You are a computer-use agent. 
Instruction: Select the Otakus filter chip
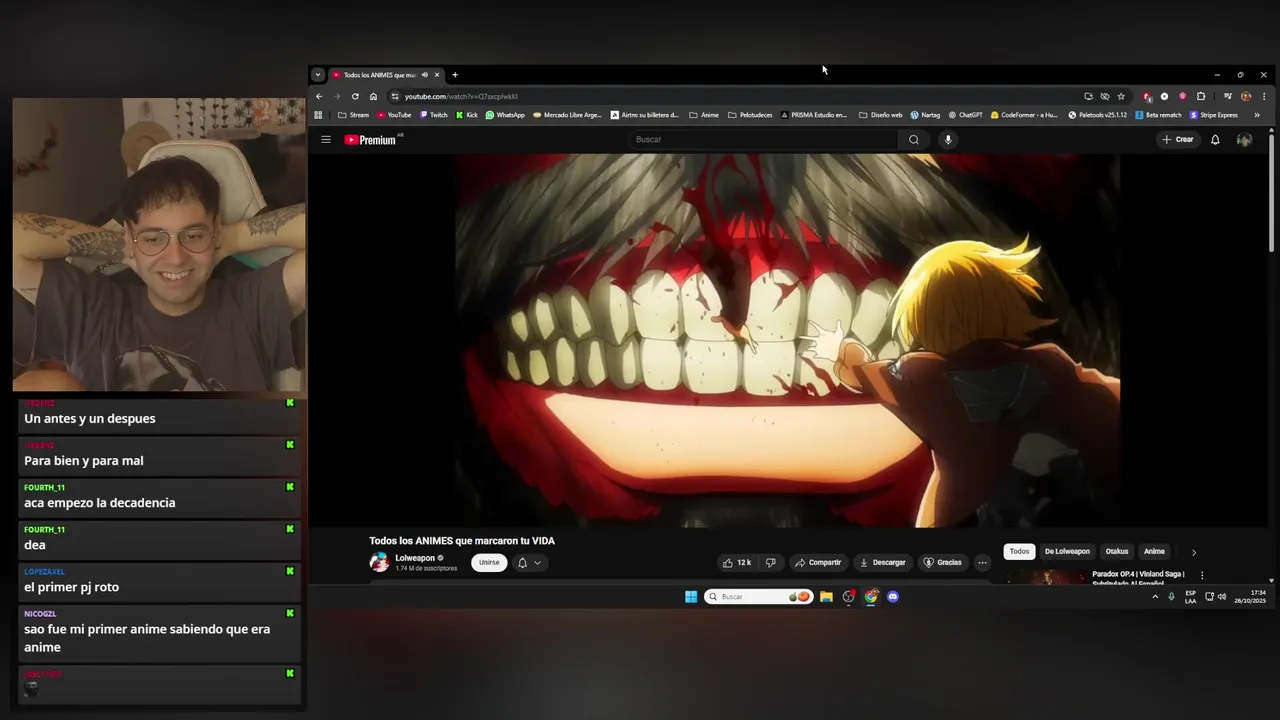click(x=1117, y=551)
